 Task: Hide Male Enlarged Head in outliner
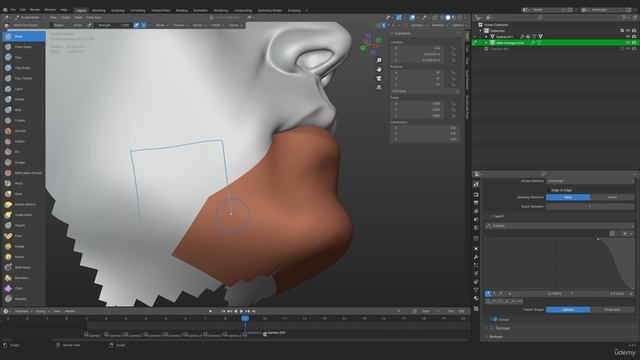pyautogui.click(x=628, y=42)
